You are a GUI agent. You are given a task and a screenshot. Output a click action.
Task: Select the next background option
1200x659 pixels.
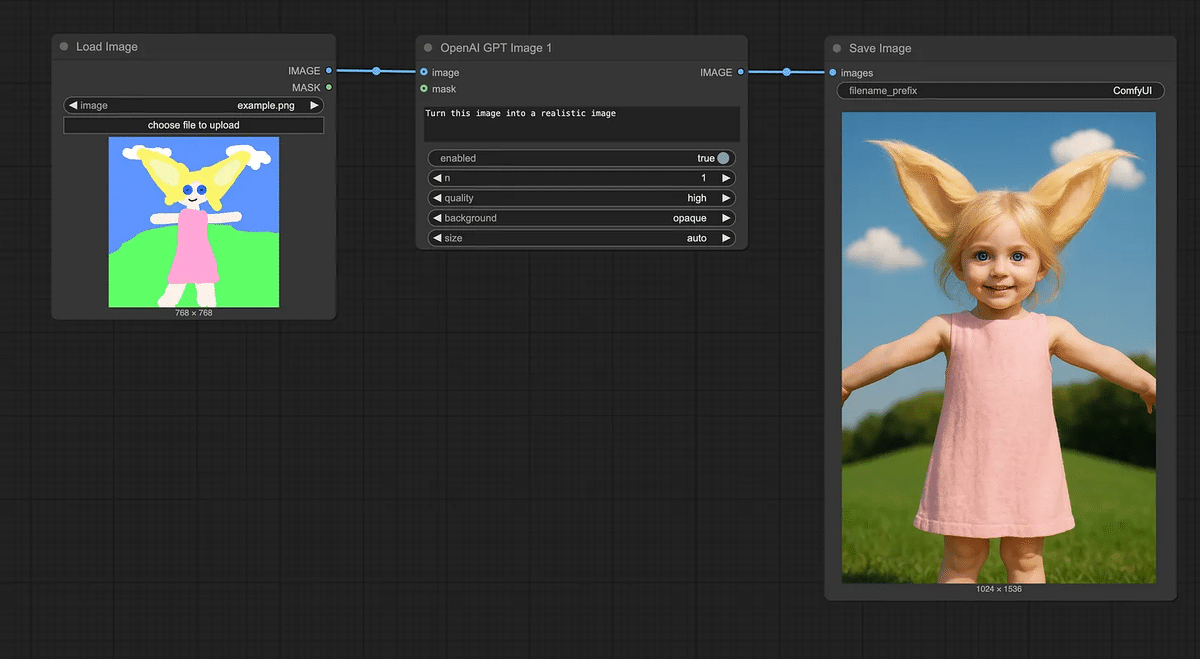(x=727, y=218)
